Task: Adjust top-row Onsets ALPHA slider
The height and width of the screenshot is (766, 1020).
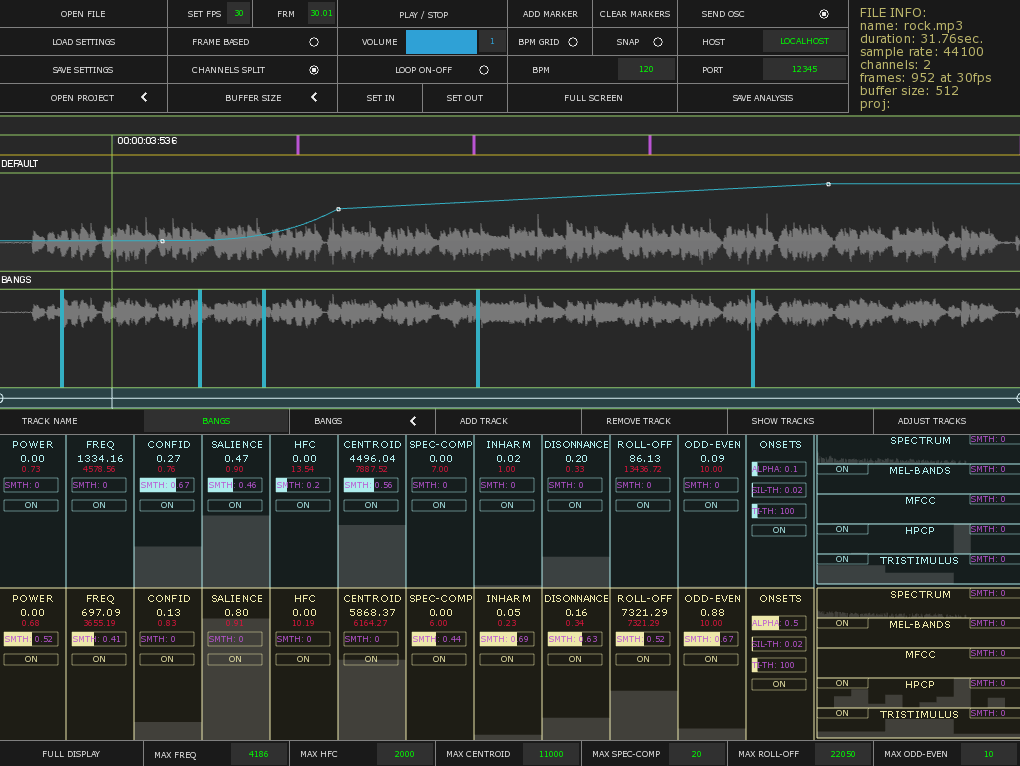Action: (779, 469)
